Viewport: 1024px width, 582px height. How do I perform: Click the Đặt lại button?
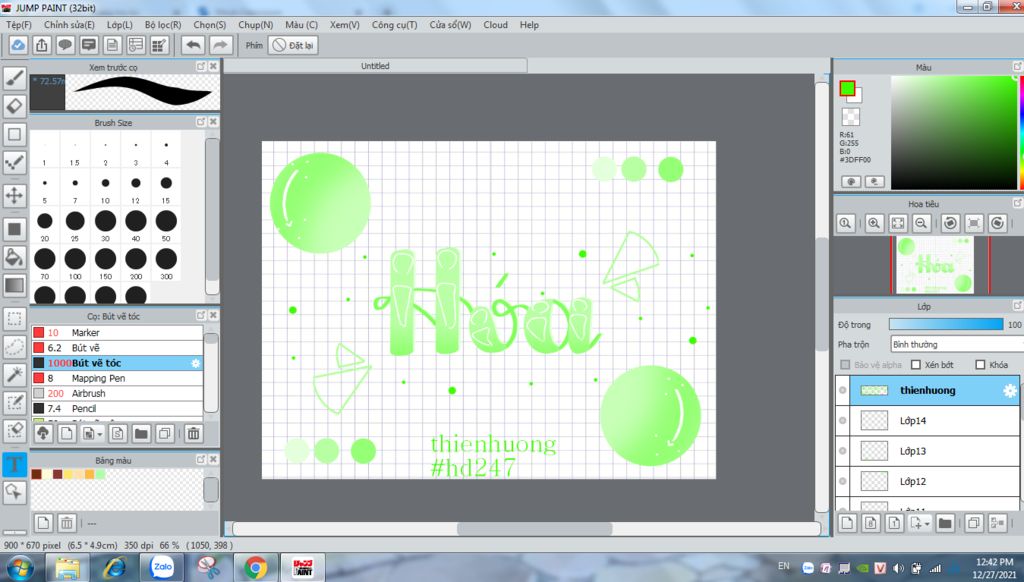tap(294, 45)
